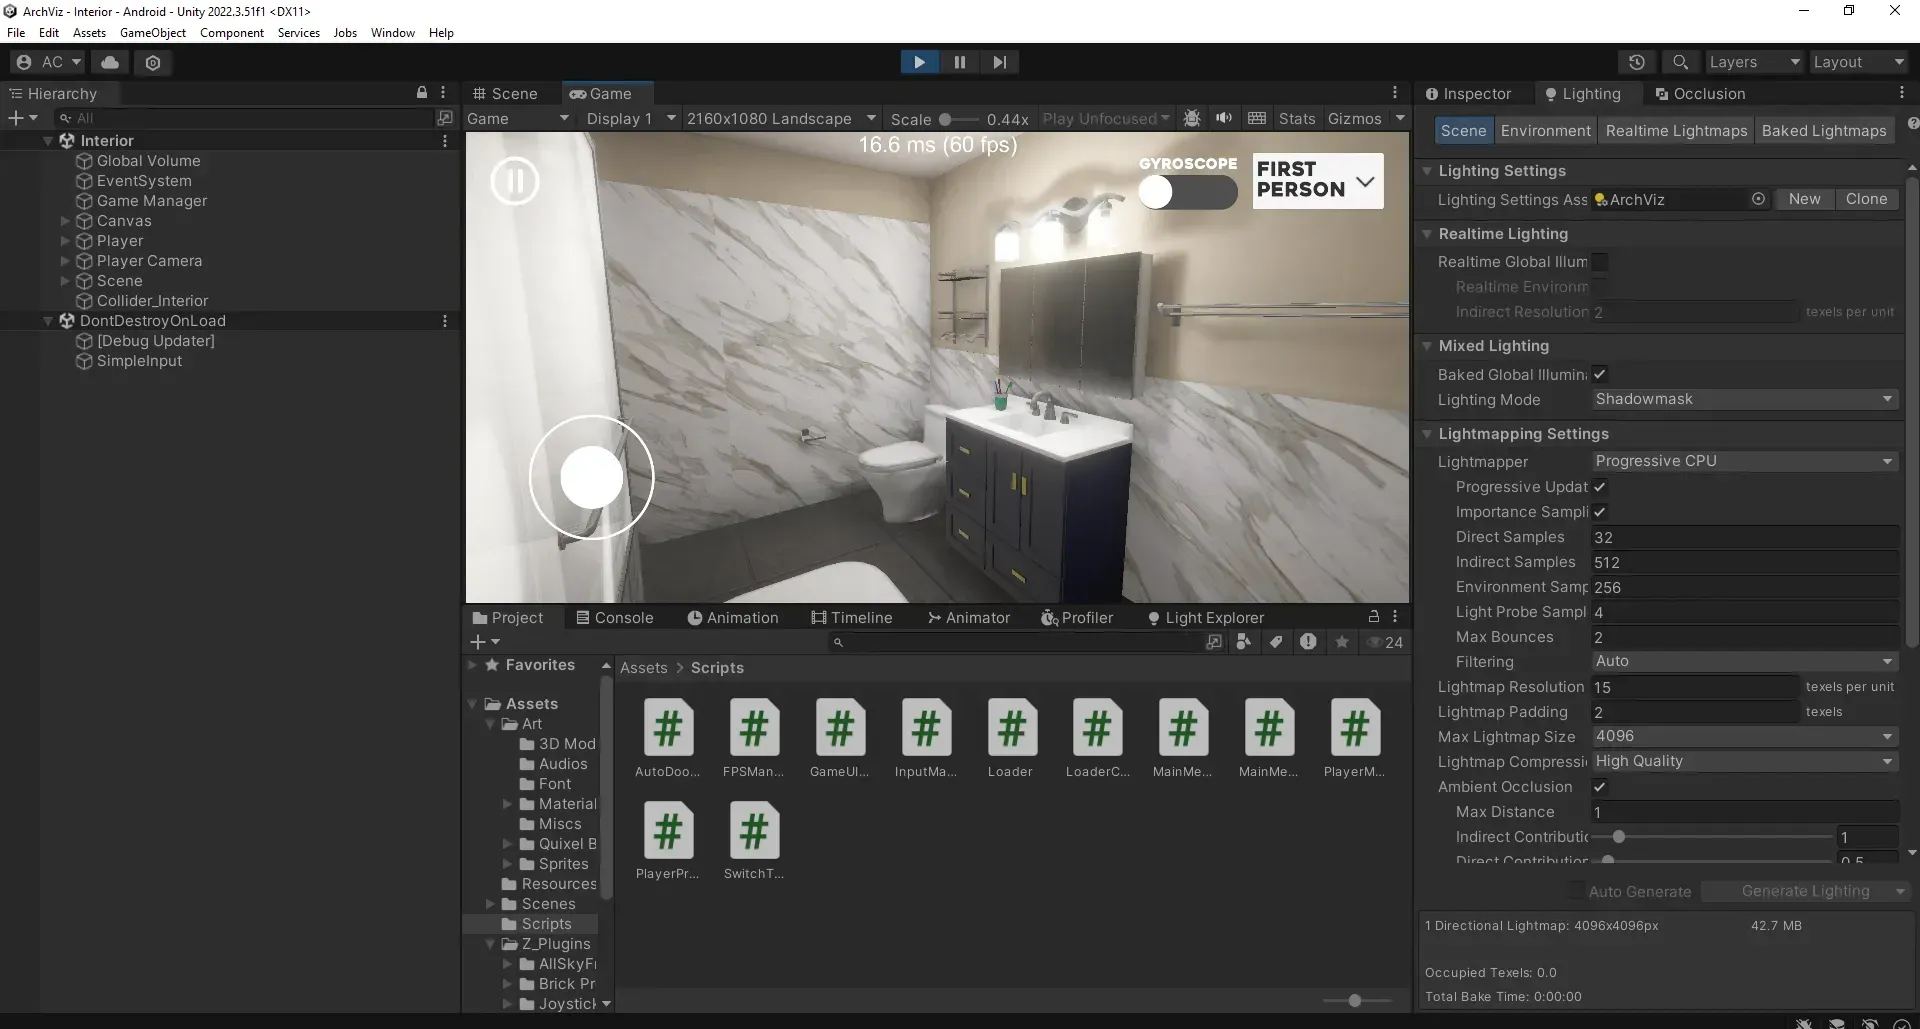Enable Realtime Global Illumination checkbox
The image size is (1920, 1029).
tap(1600, 262)
